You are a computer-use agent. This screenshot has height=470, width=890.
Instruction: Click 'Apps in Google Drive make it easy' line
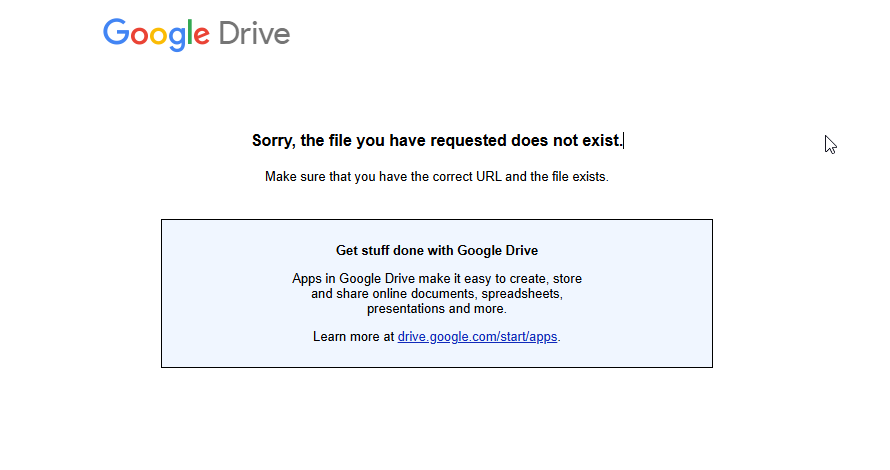pyautogui.click(x=436, y=279)
